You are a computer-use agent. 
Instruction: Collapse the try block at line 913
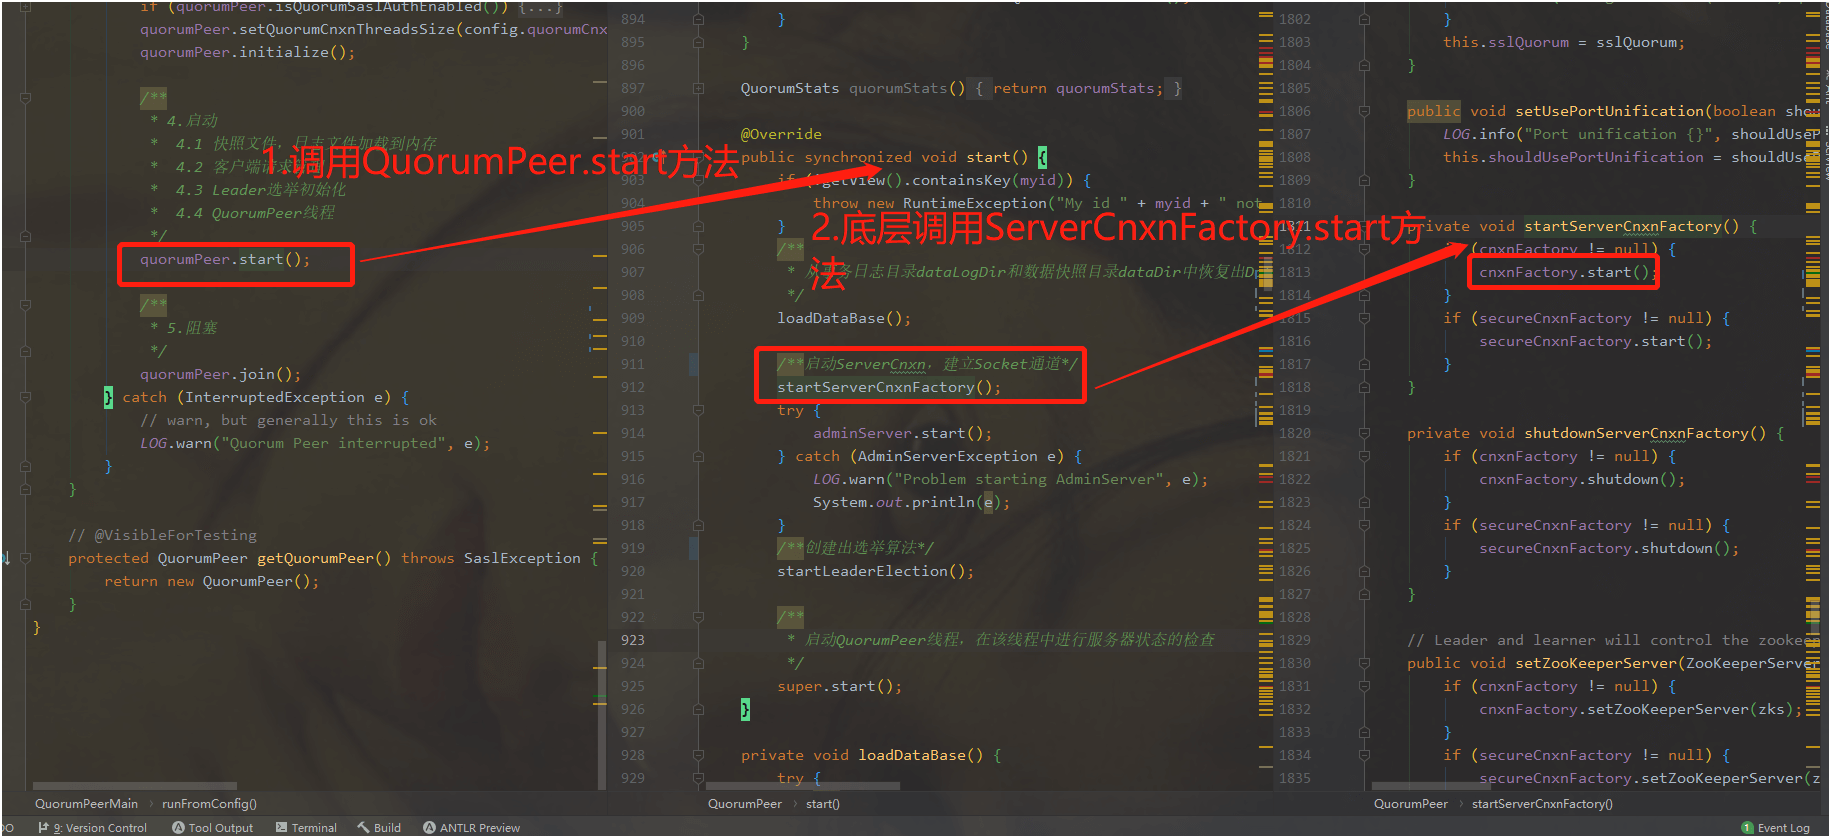698,410
